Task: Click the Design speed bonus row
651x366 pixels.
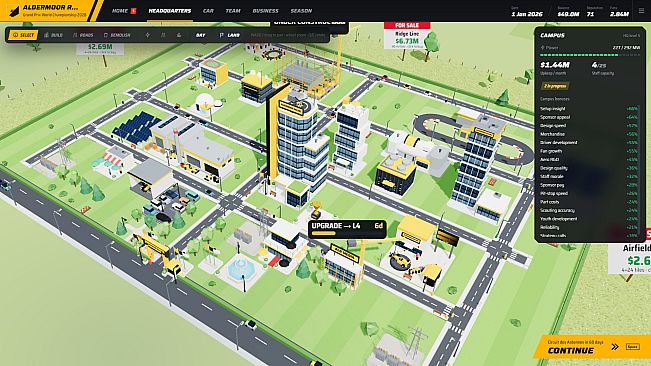Action: [589, 125]
